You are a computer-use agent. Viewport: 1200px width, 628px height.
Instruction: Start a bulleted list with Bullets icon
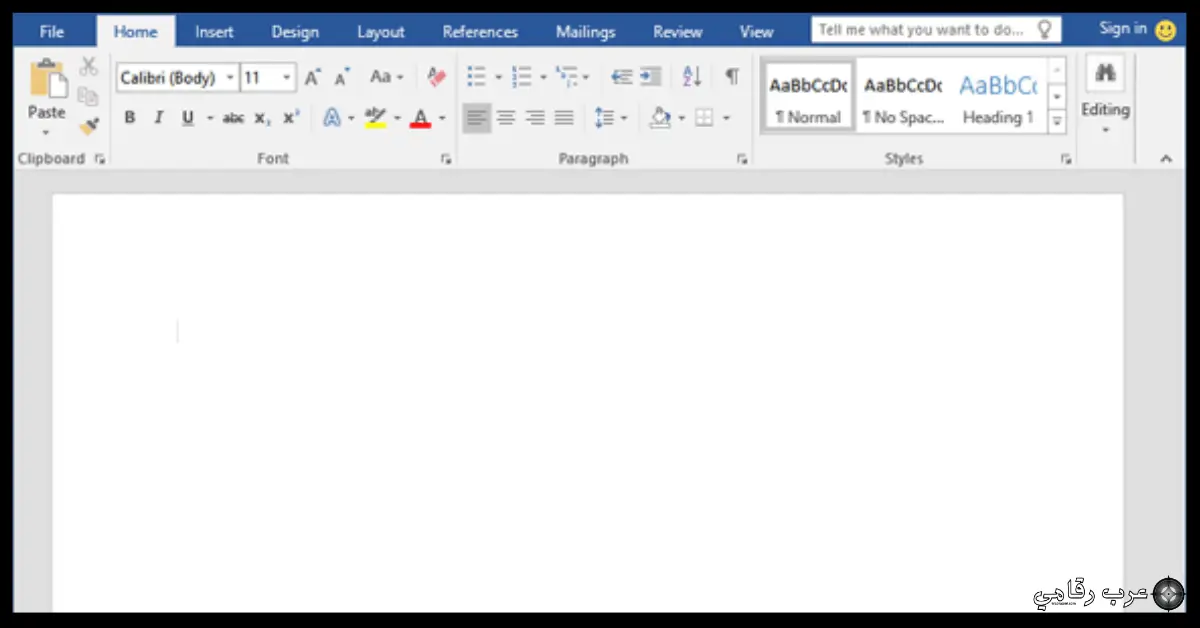(477, 77)
